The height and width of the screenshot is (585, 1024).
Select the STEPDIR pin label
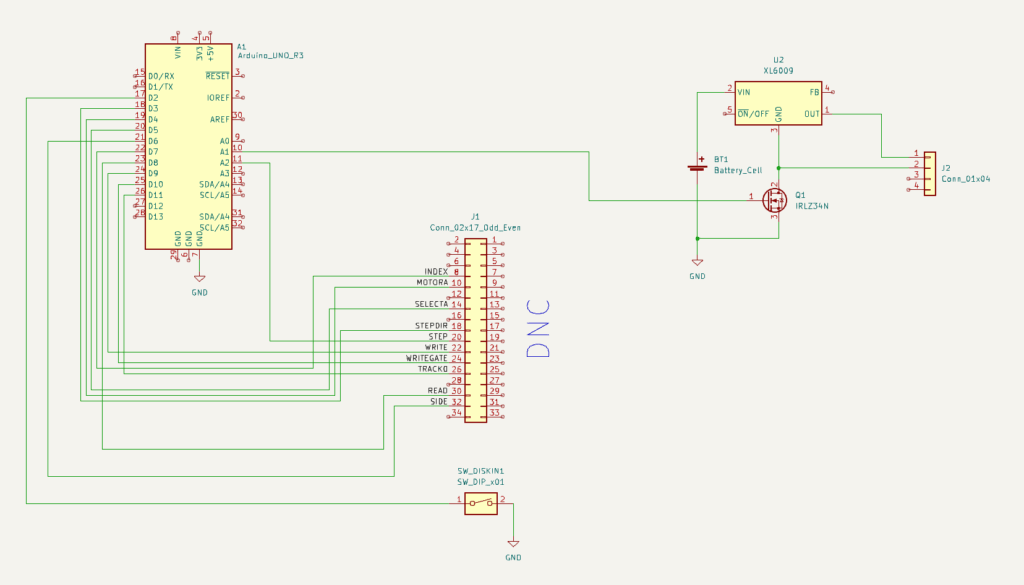pos(431,326)
